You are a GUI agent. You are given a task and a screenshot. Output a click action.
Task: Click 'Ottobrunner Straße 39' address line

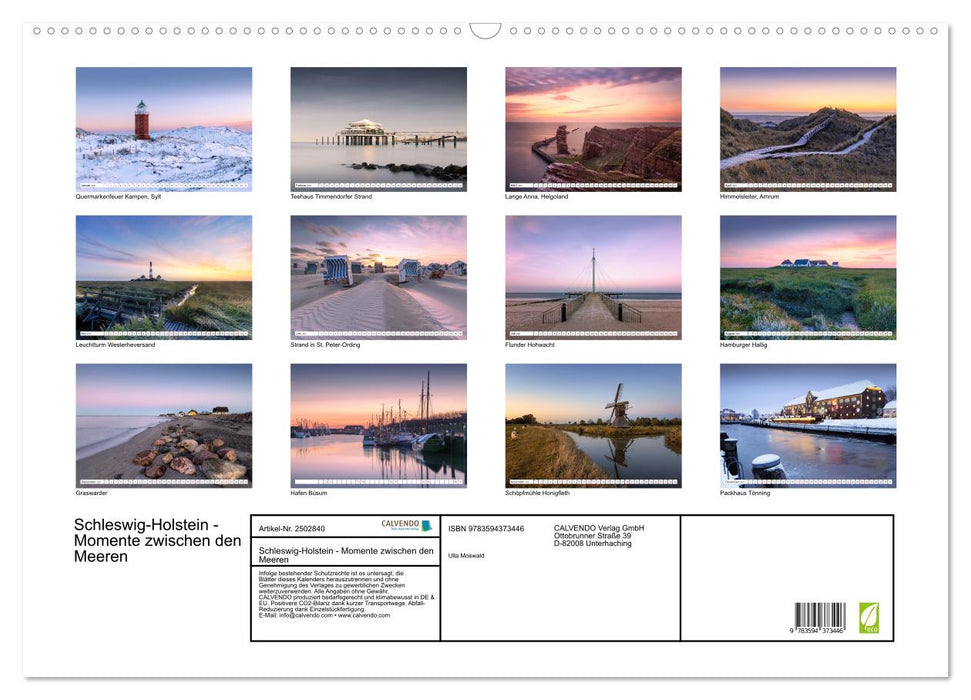tap(593, 536)
